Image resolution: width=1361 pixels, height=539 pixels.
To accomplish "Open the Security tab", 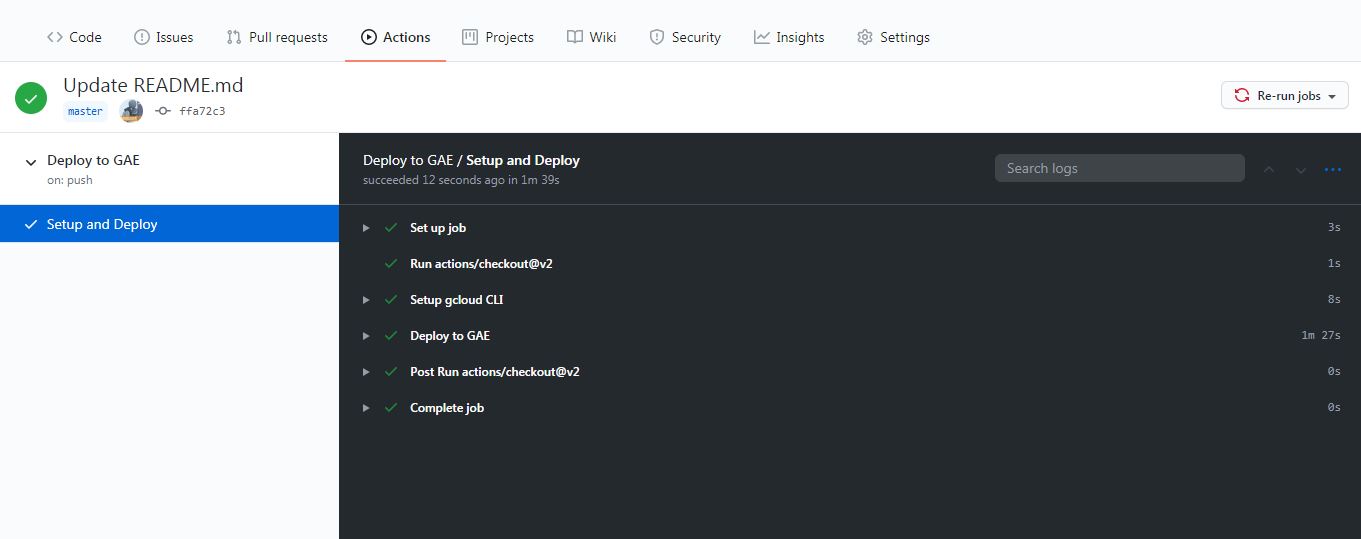I will [685, 37].
